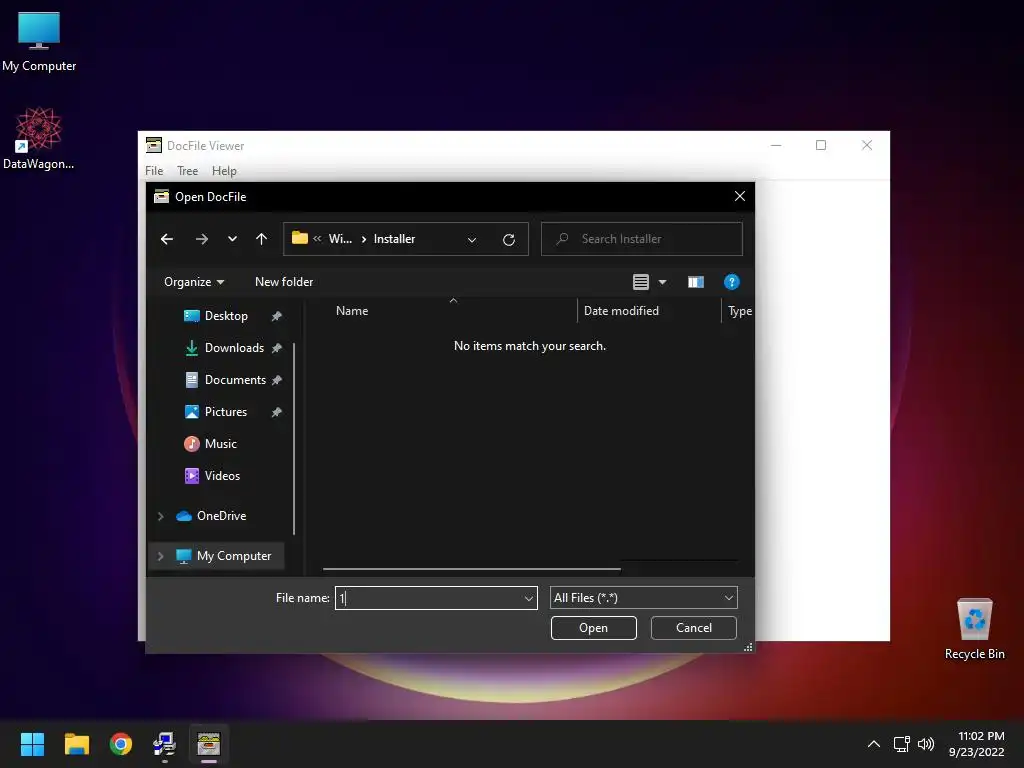Open Tree menu in DocFile Viewer
The image size is (1024, 768).
(x=187, y=171)
